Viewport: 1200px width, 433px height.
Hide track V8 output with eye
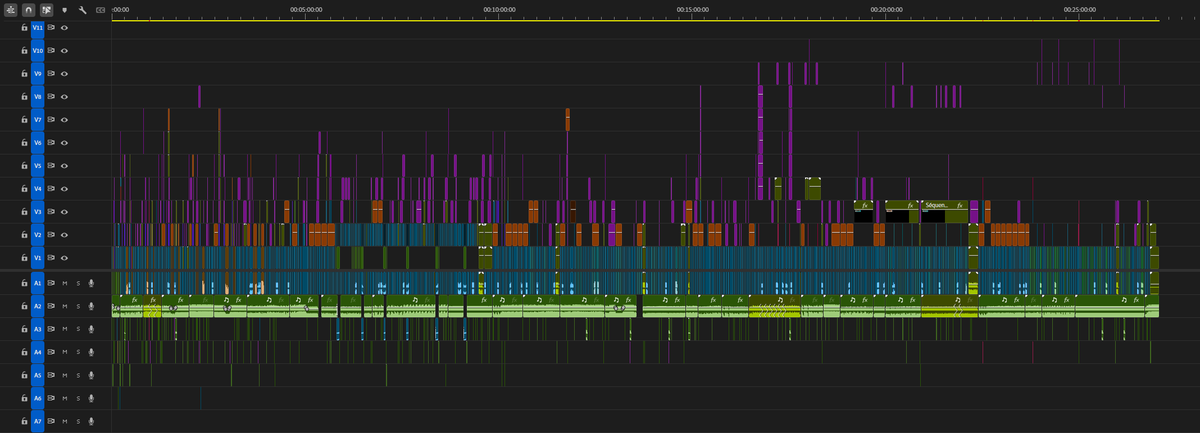tap(64, 96)
